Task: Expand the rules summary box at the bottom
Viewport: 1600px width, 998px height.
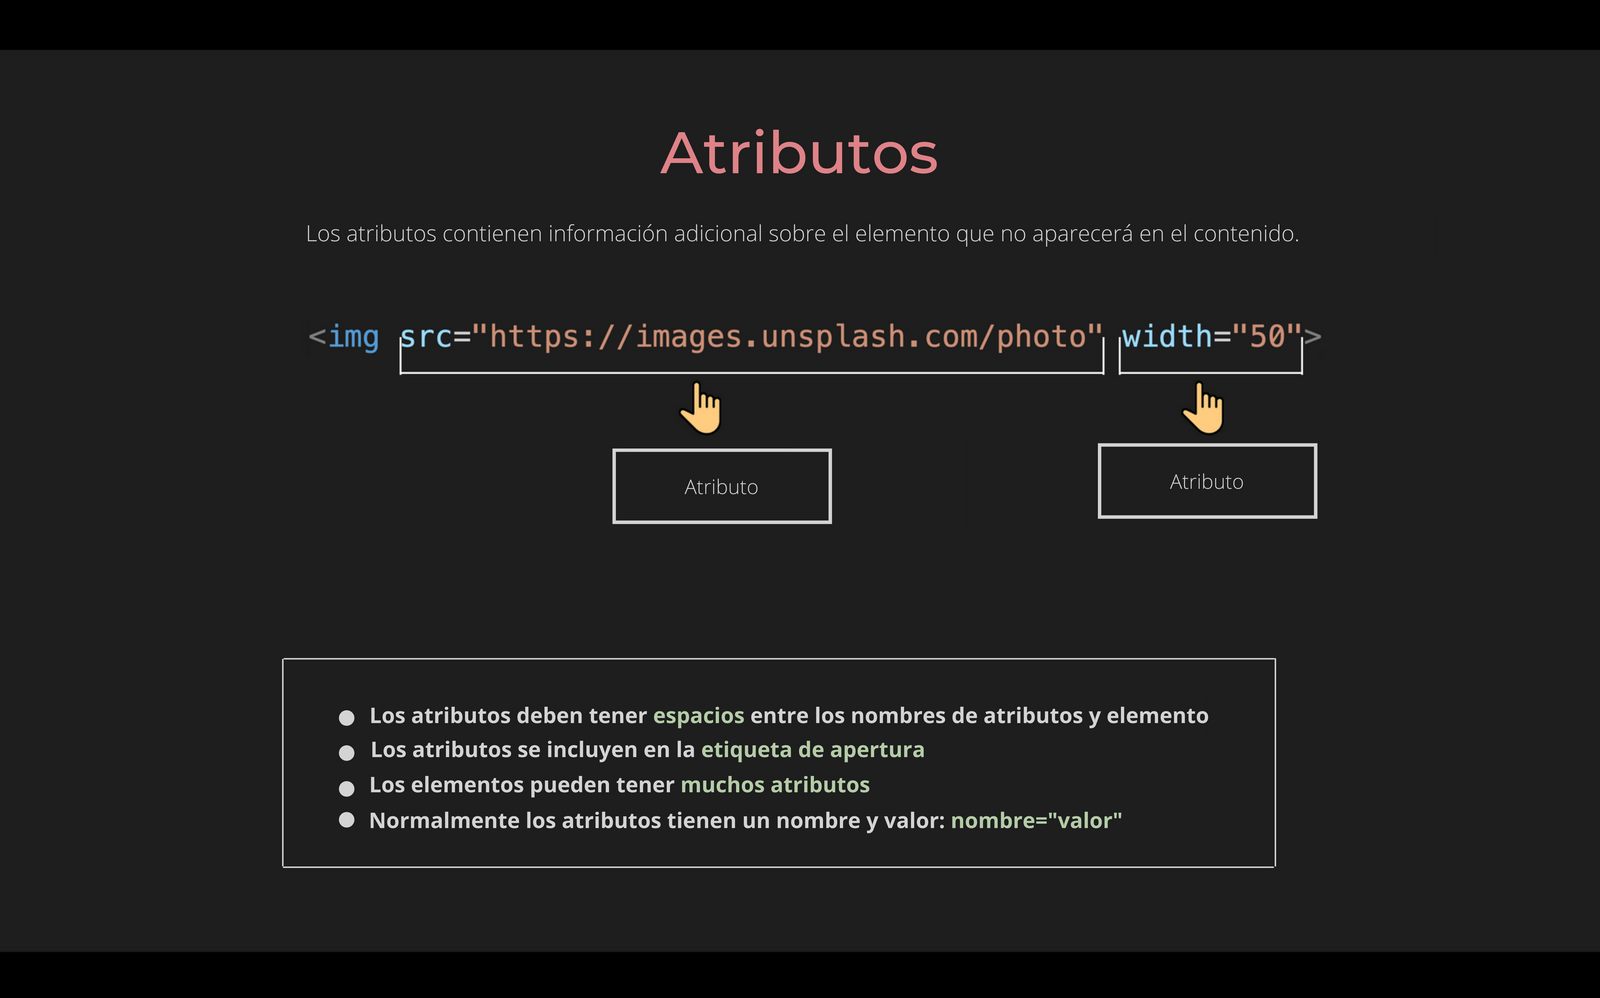Action: pyautogui.click(x=780, y=762)
